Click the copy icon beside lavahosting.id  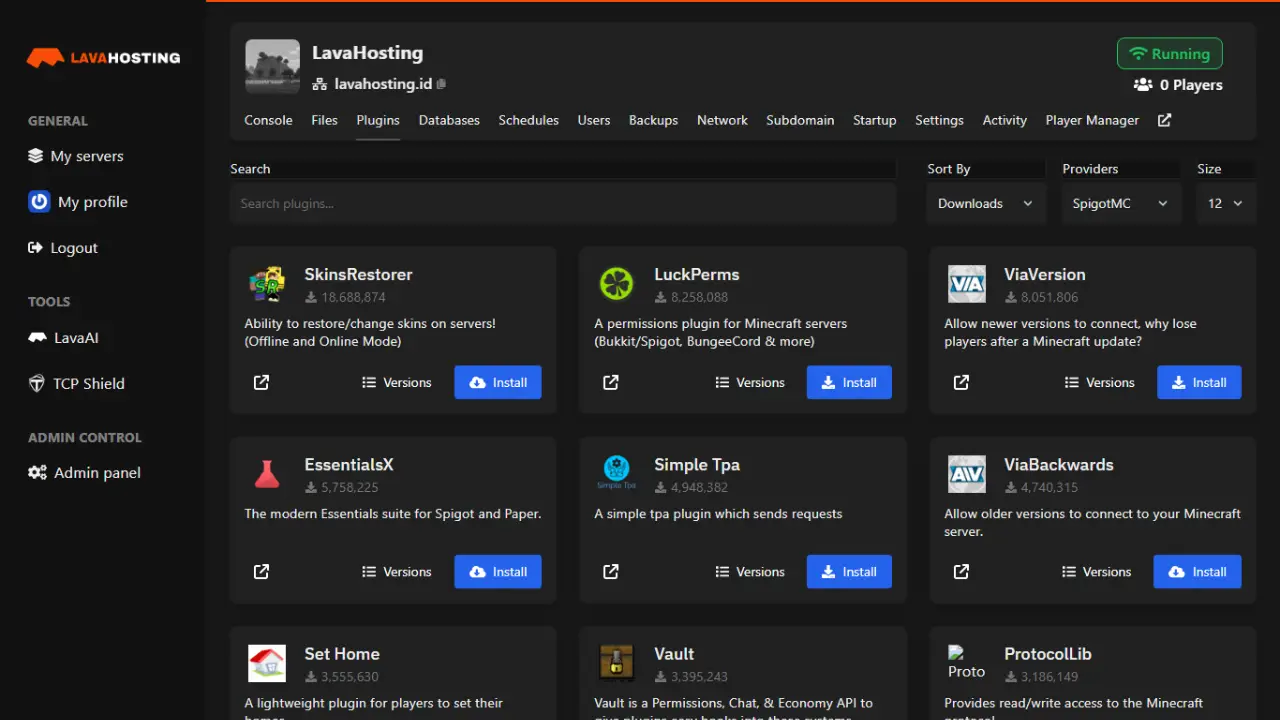[x=442, y=85]
